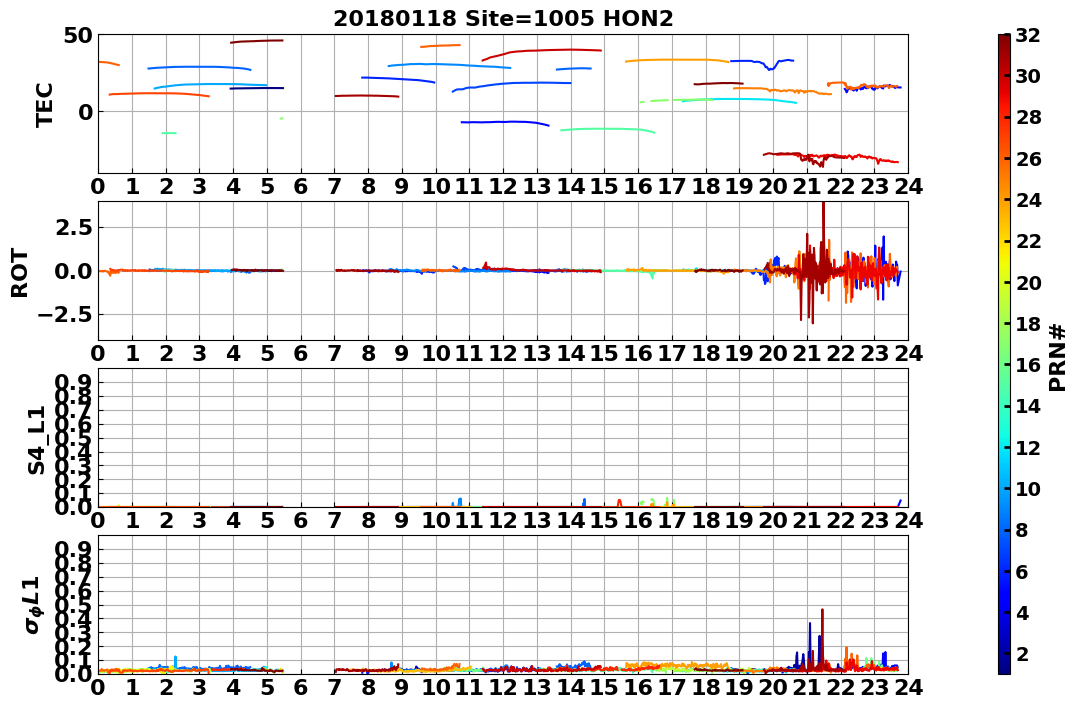This screenshot has height=709, width=1077.
Task: Click the dark red top of the colorbar
Action: [x=1004, y=40]
